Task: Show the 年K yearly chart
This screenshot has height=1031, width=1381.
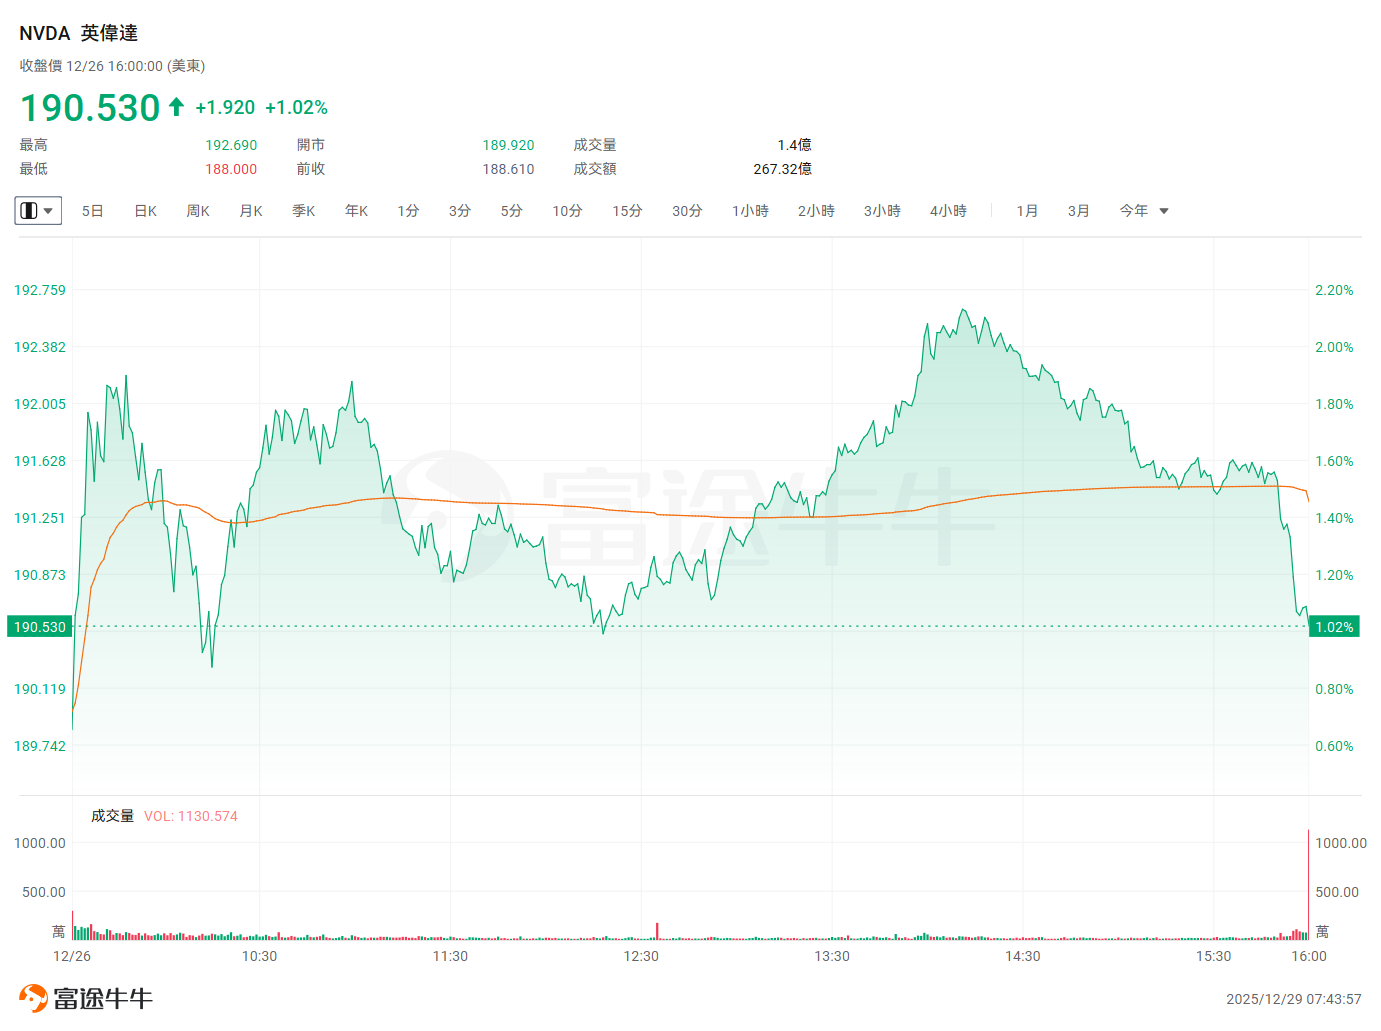Action: click(x=357, y=211)
